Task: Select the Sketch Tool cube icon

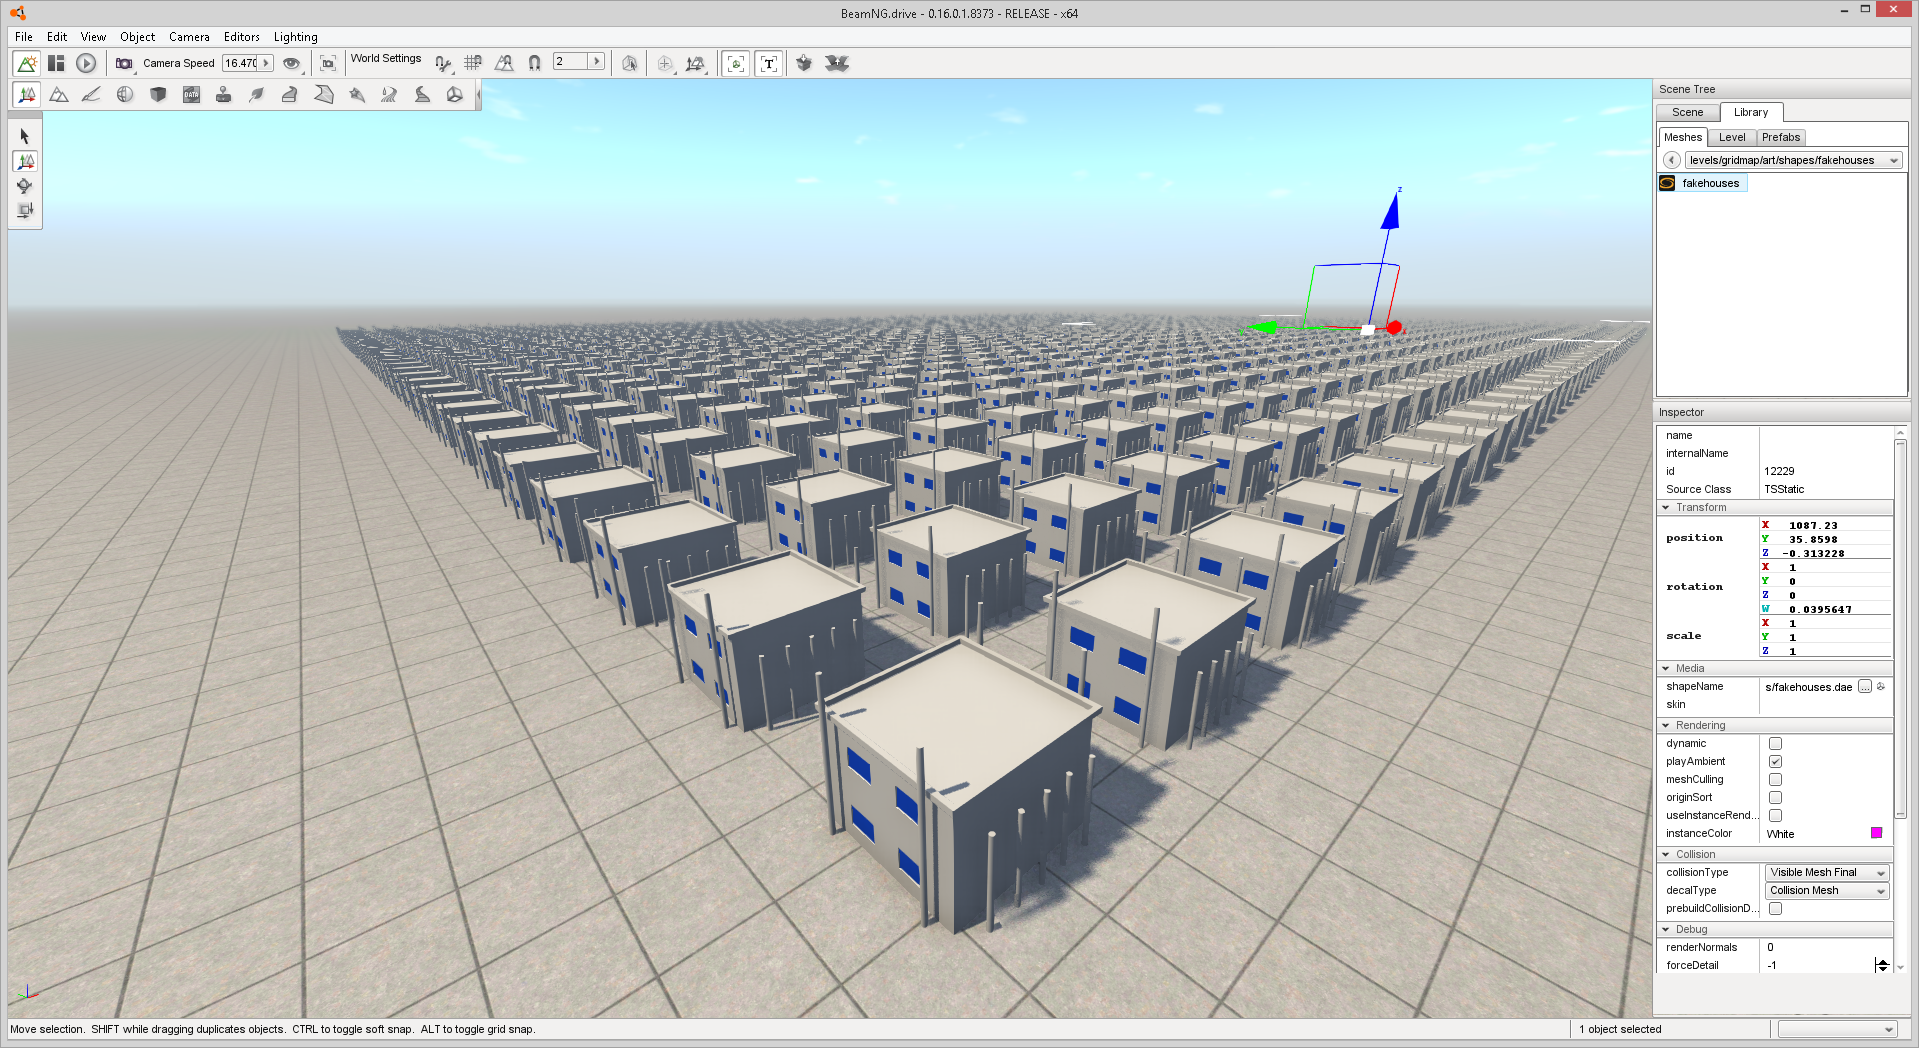Action: click(x=158, y=95)
